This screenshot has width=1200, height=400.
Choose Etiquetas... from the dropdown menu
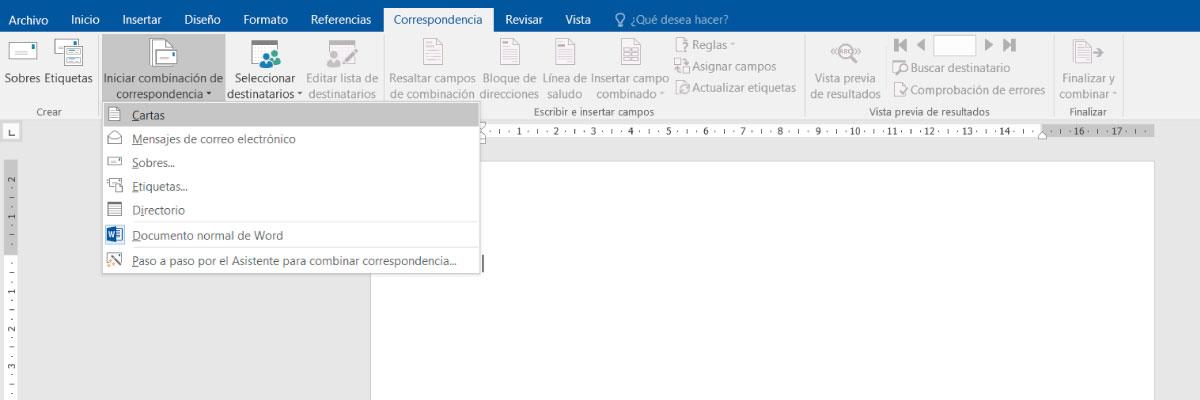click(x=291, y=187)
